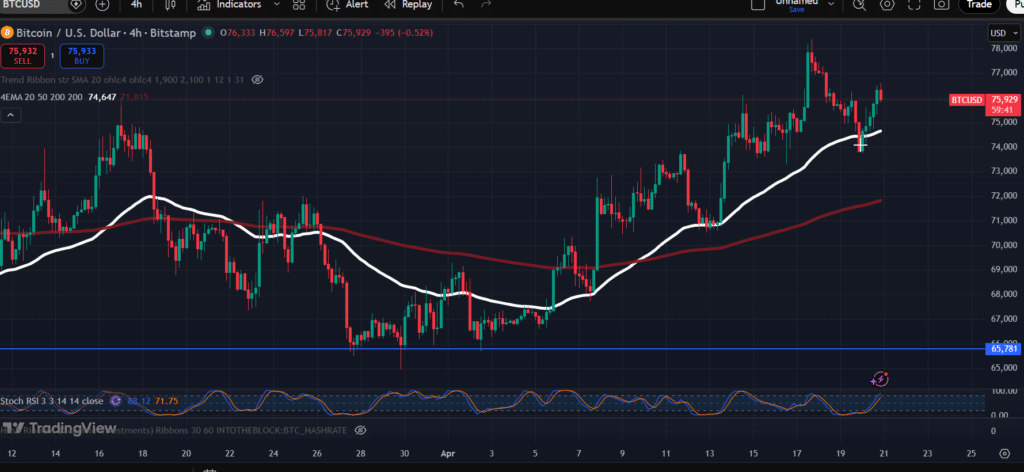The width and height of the screenshot is (1024, 472).
Task: Open quick search magnifier icon
Action: pos(861,5)
